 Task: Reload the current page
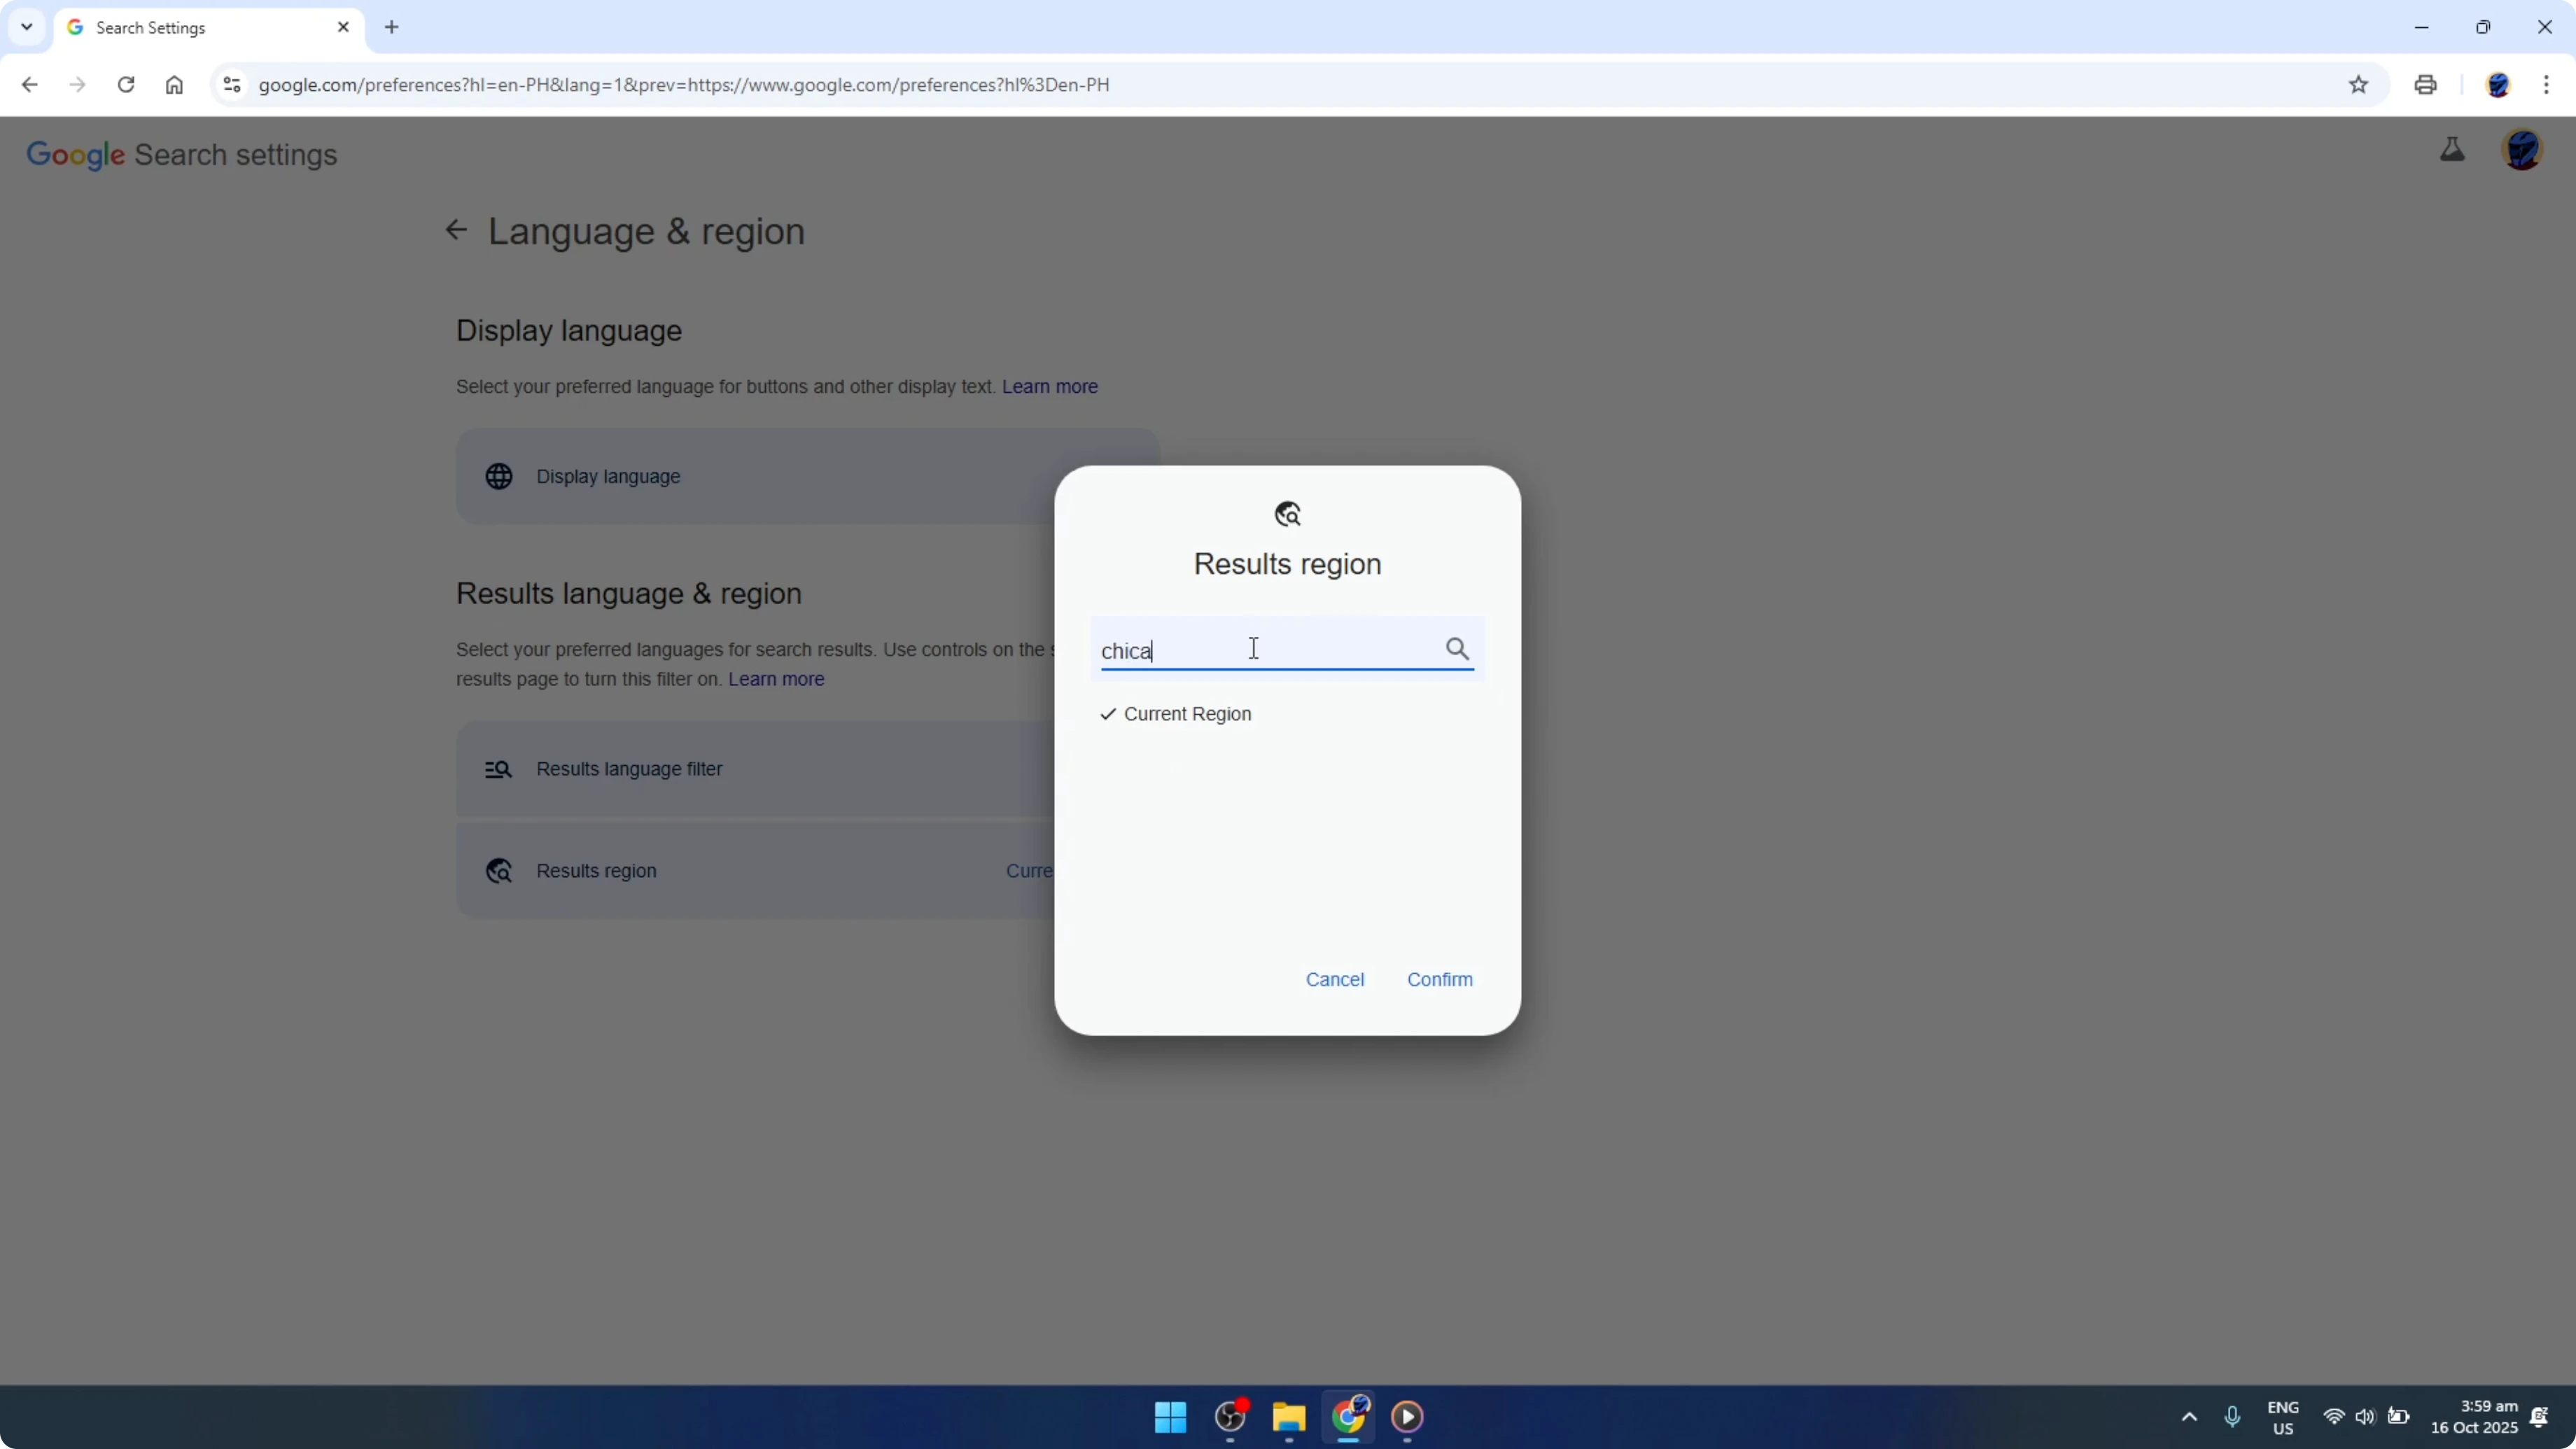click(x=126, y=85)
